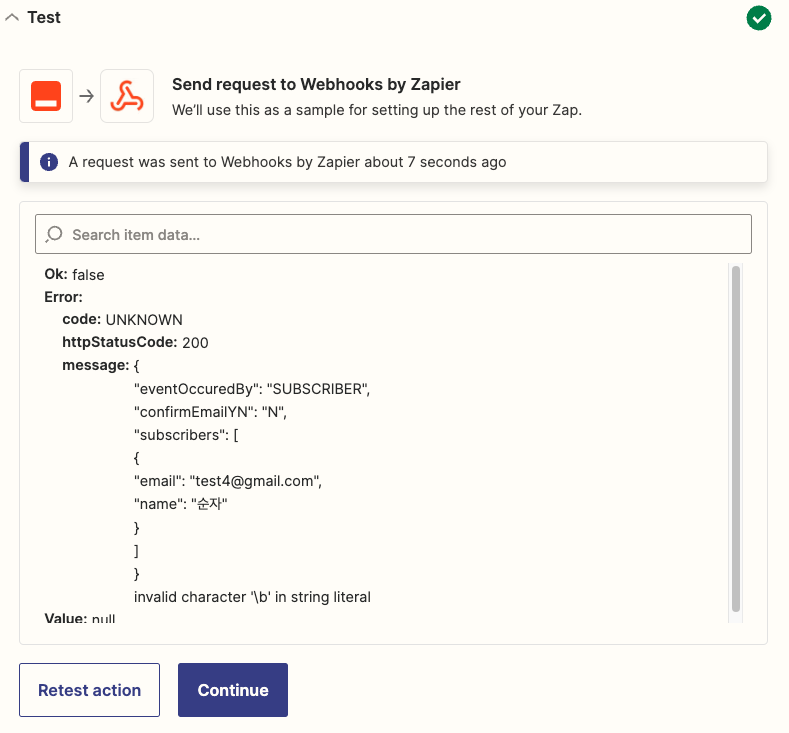Select the 'Ok: false' data row
Viewport: 789px width, 733px height.
pos(74,275)
